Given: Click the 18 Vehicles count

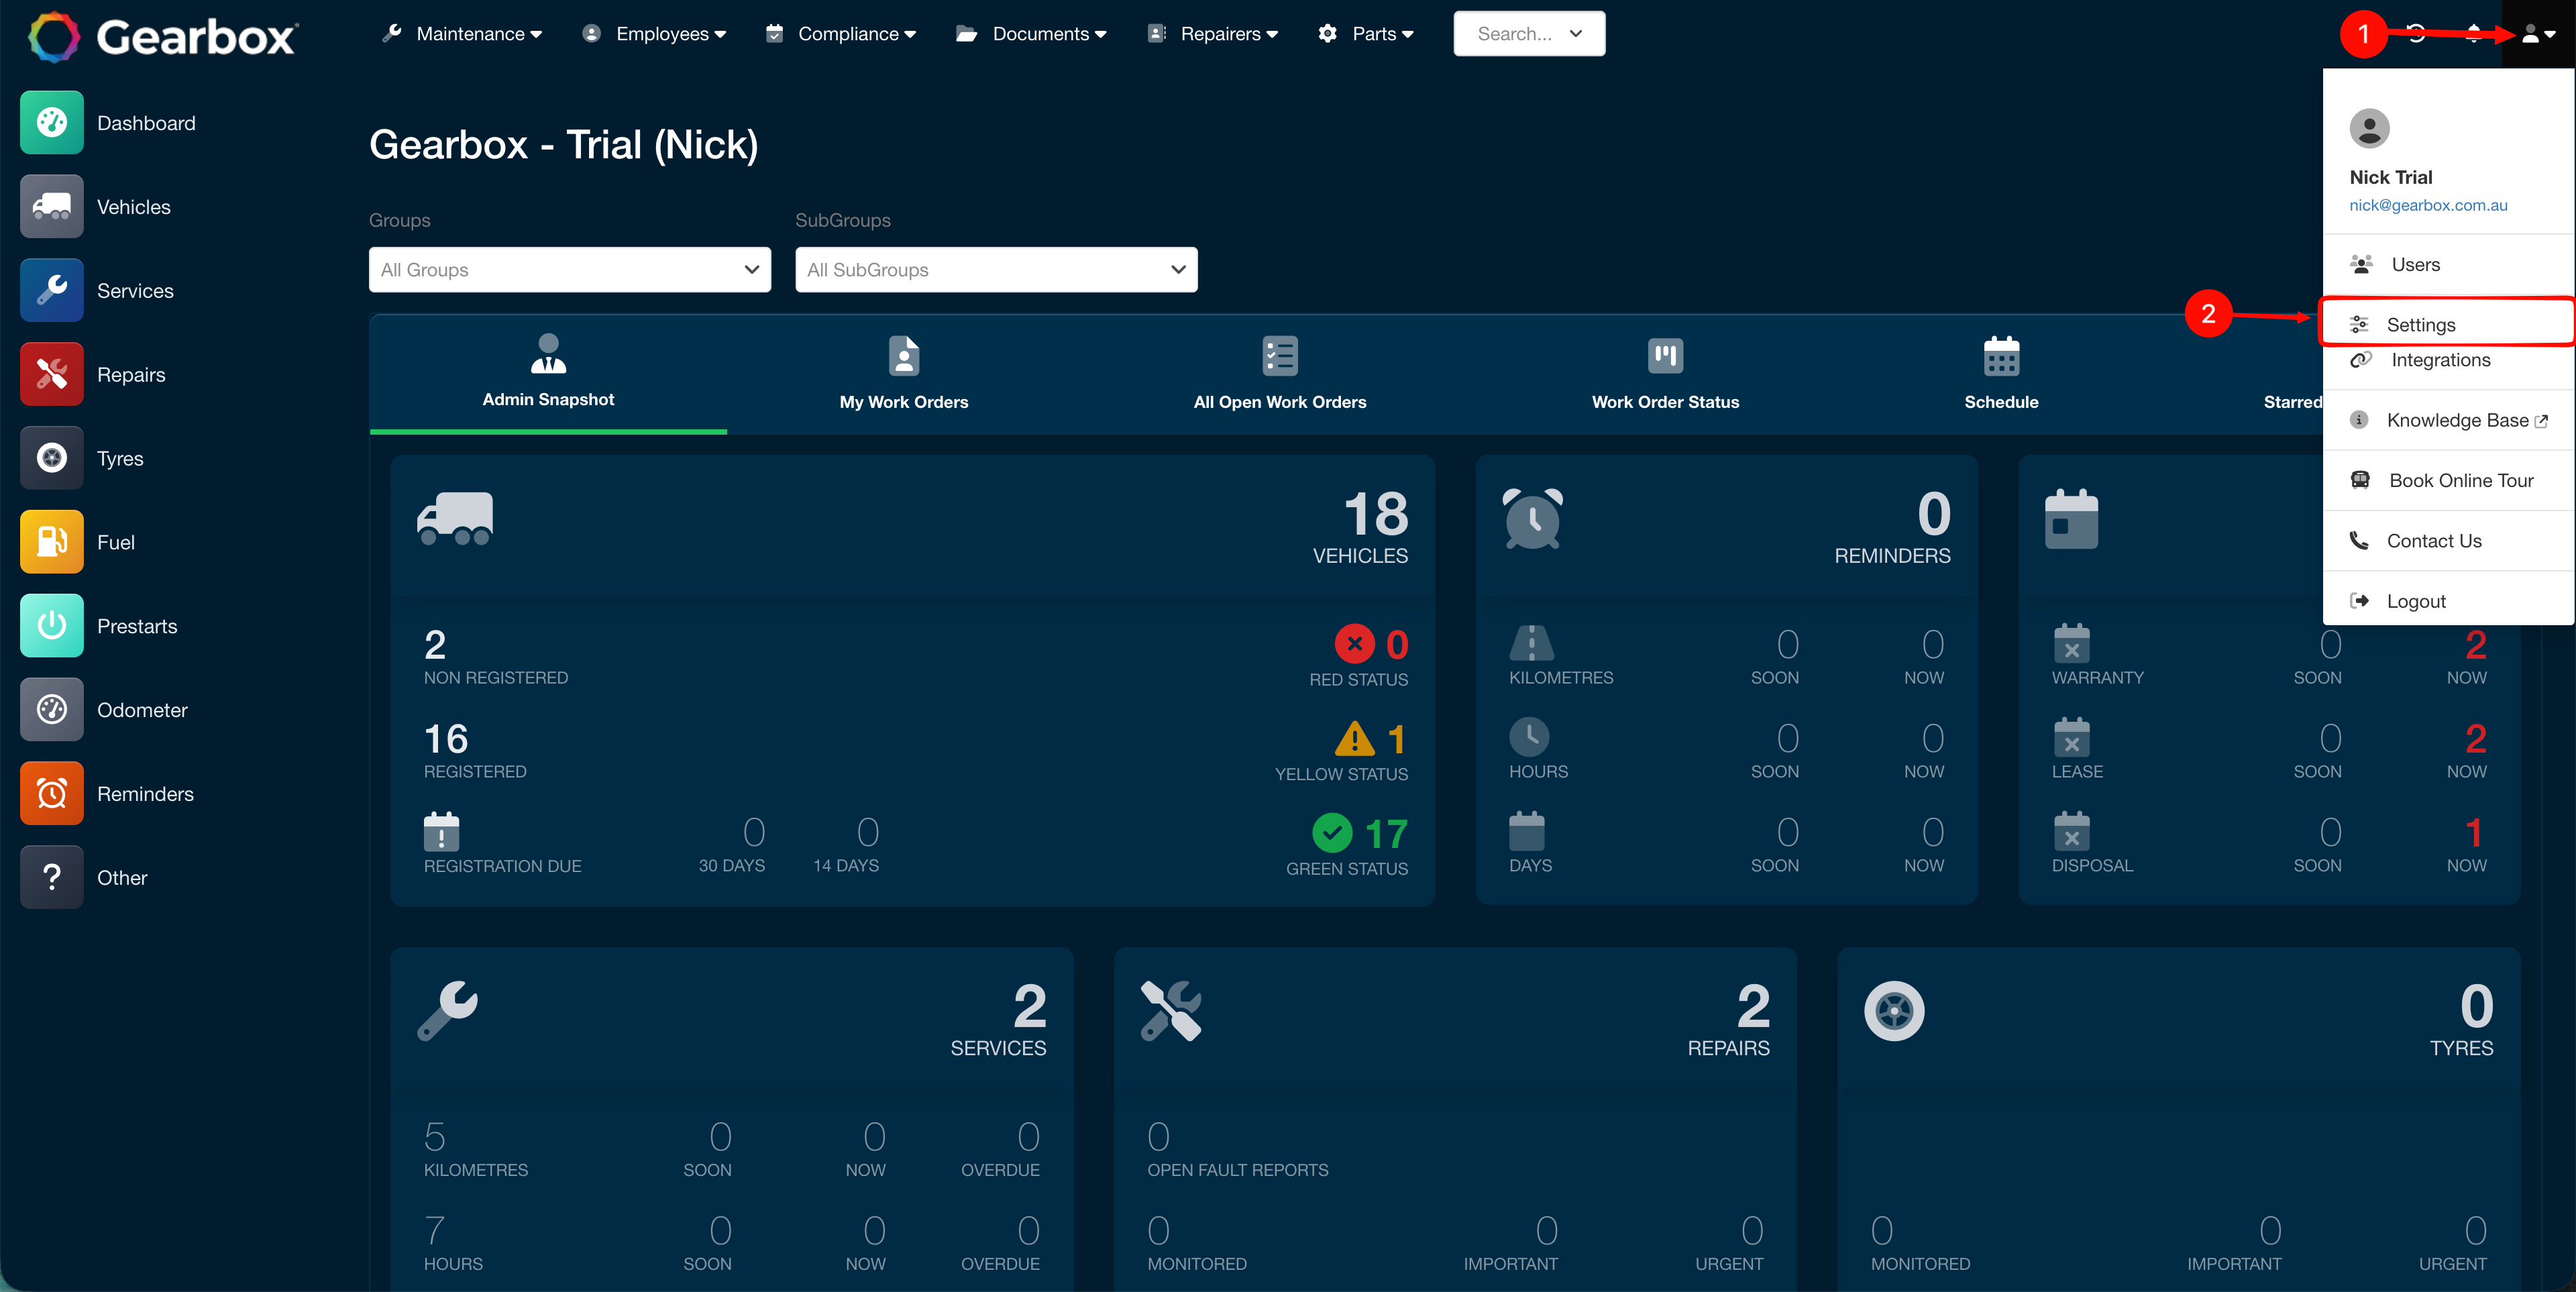Looking at the screenshot, I should [1376, 514].
